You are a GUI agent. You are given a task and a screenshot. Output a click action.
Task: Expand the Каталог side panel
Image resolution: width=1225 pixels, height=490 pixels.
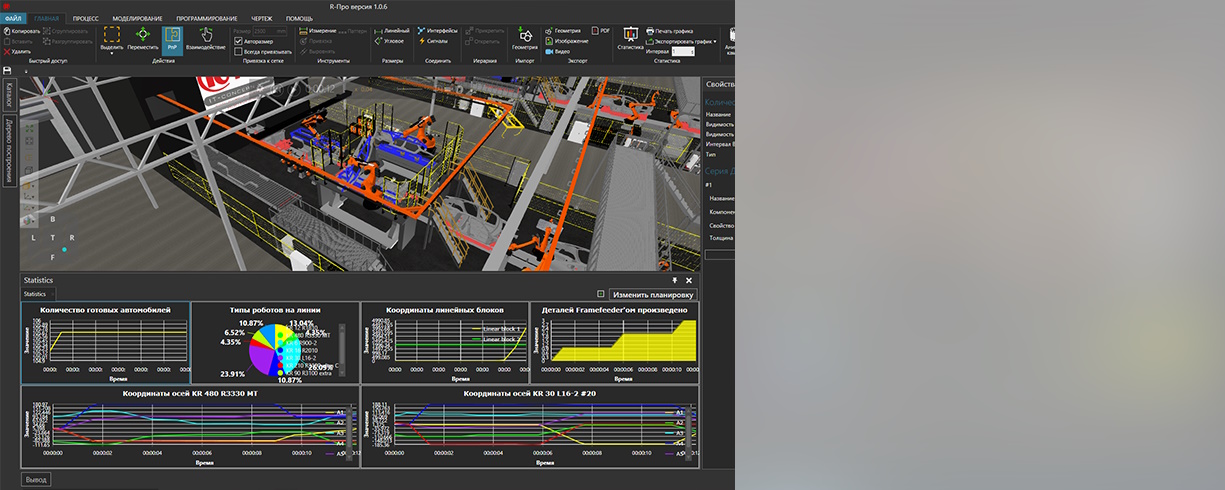[x=9, y=96]
